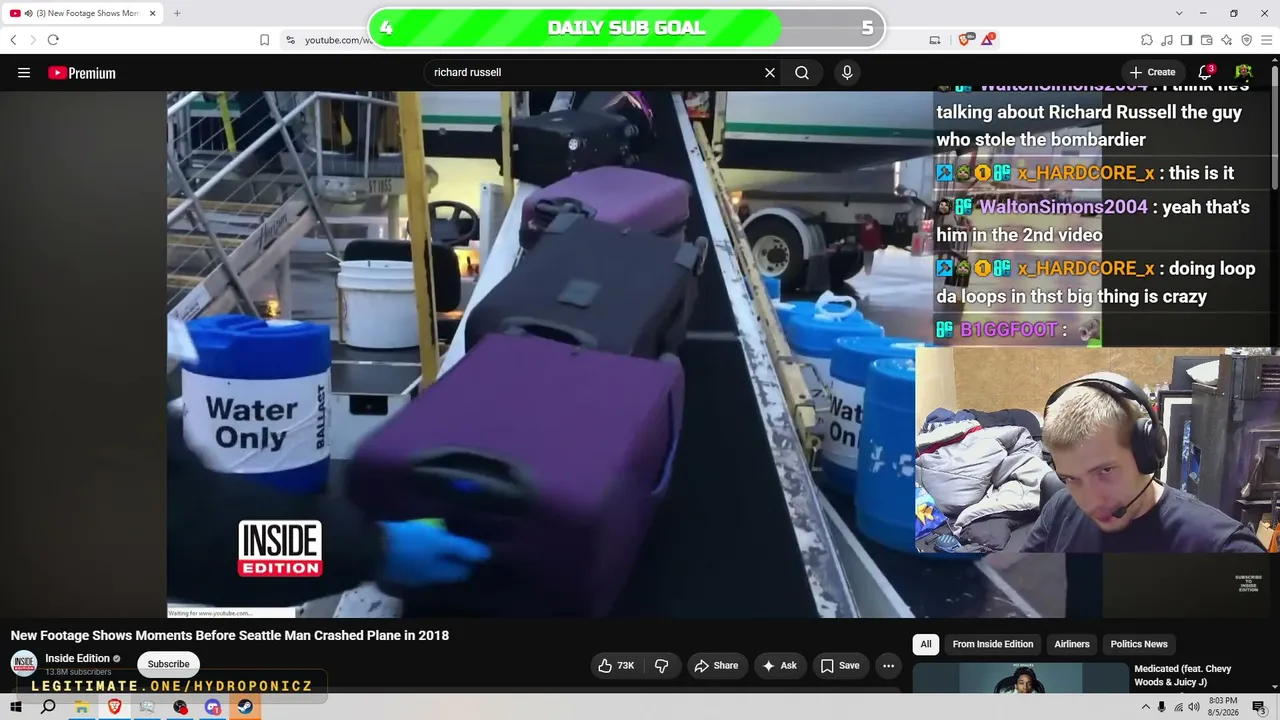Open more actions three-dot menu
Viewport: 1280px width, 720px height.
[888, 665]
